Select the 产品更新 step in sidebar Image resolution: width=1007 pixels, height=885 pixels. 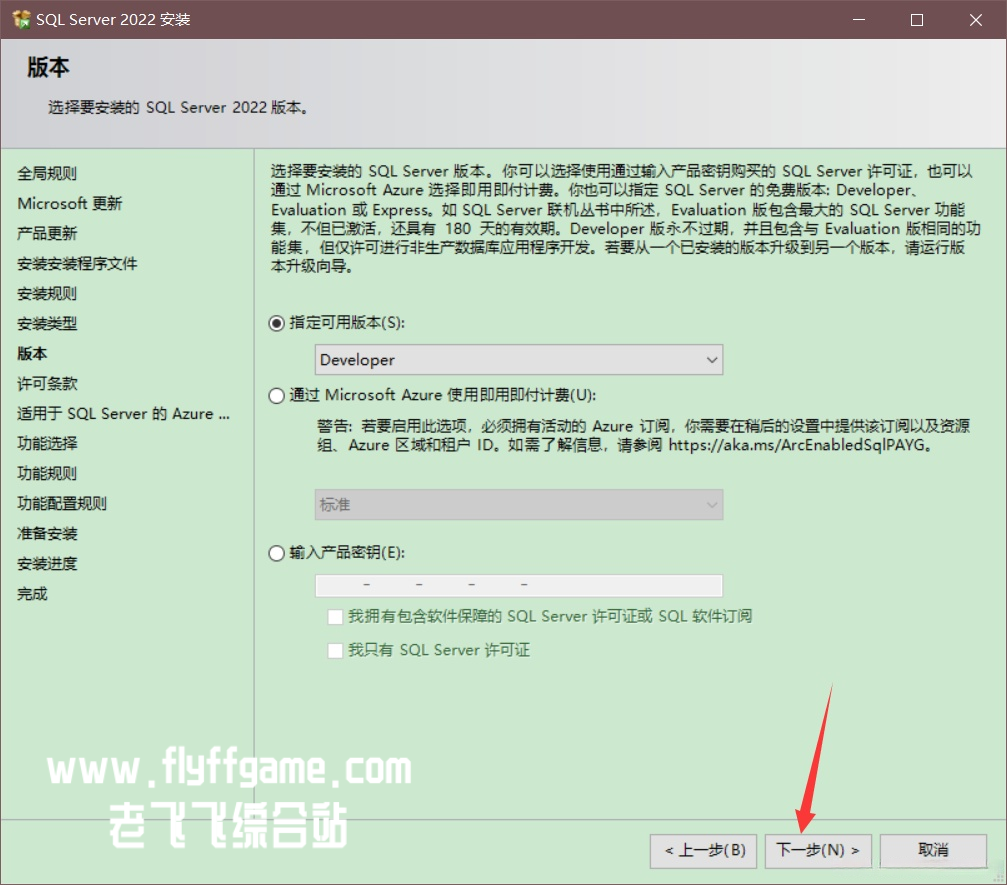coord(47,234)
